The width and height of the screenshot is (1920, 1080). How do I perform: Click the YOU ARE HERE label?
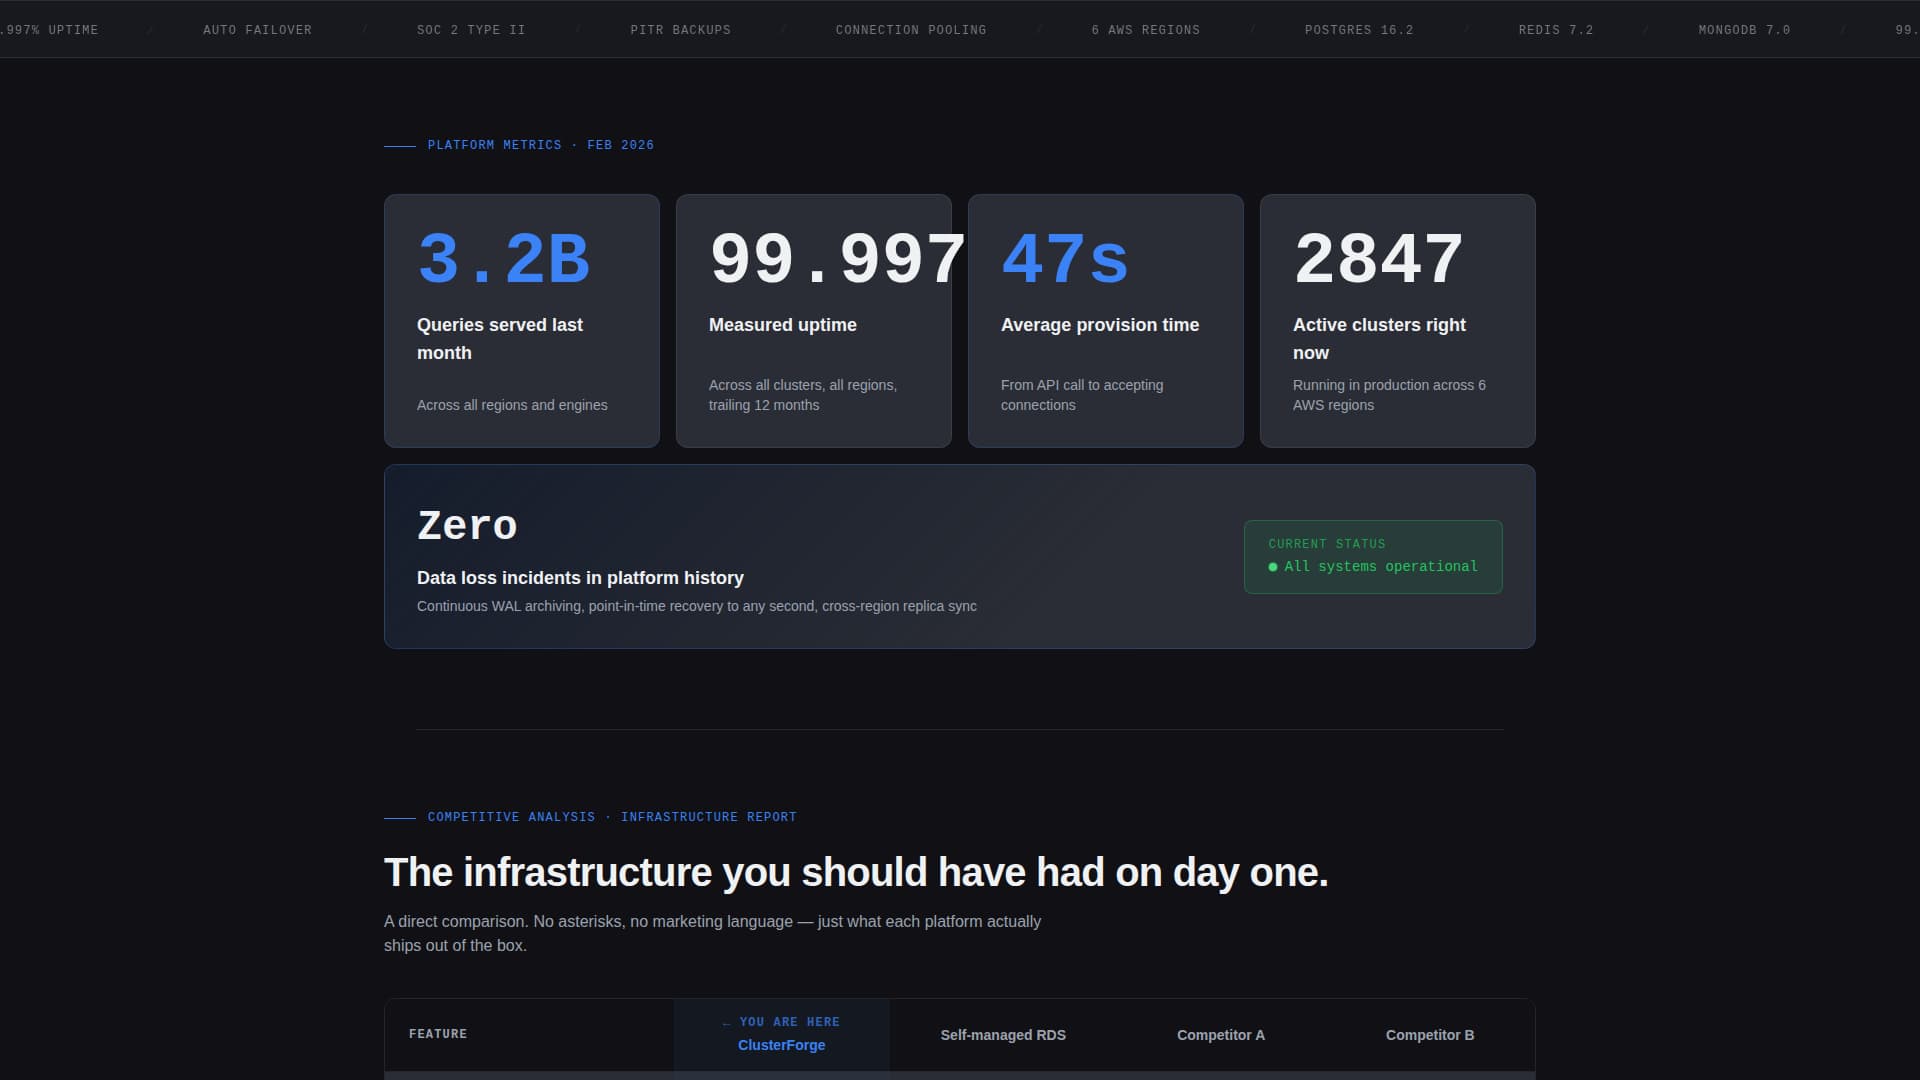(x=781, y=1022)
